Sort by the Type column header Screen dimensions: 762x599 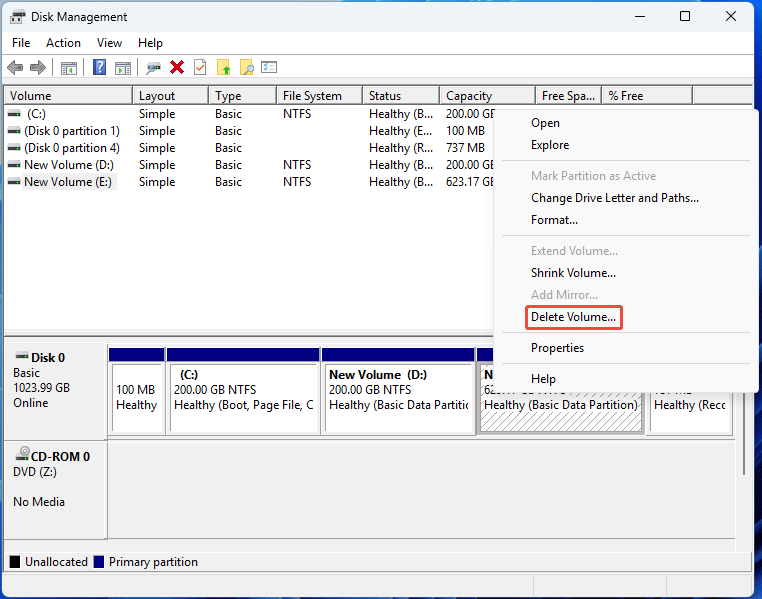click(242, 96)
